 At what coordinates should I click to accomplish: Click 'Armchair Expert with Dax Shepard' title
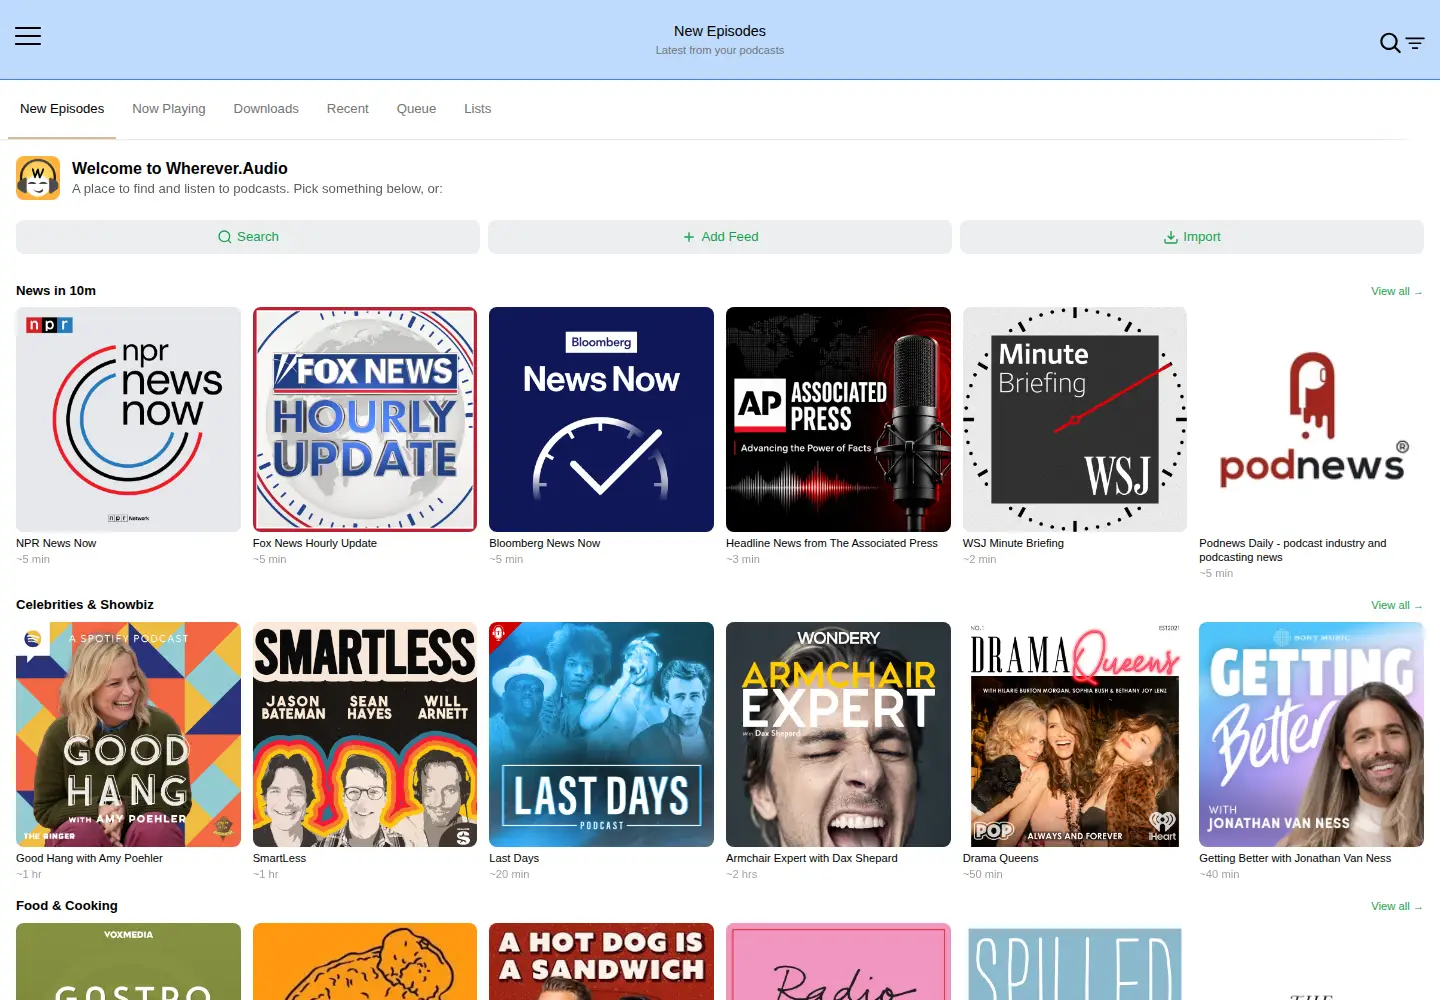click(x=812, y=858)
